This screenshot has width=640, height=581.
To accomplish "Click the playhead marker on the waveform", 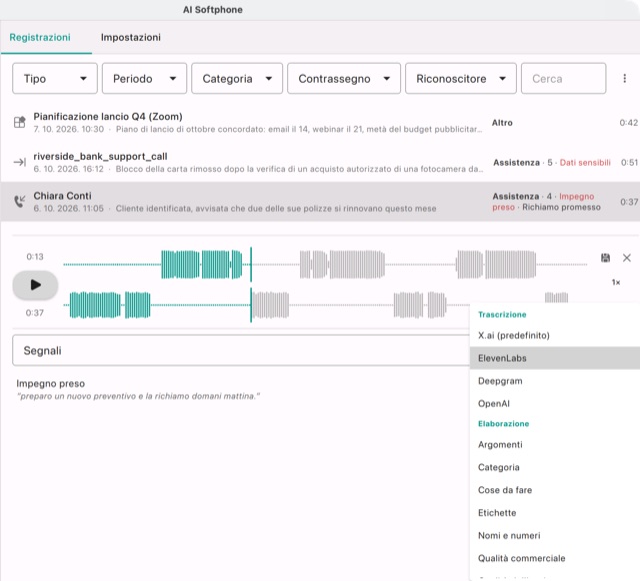I will [251, 284].
